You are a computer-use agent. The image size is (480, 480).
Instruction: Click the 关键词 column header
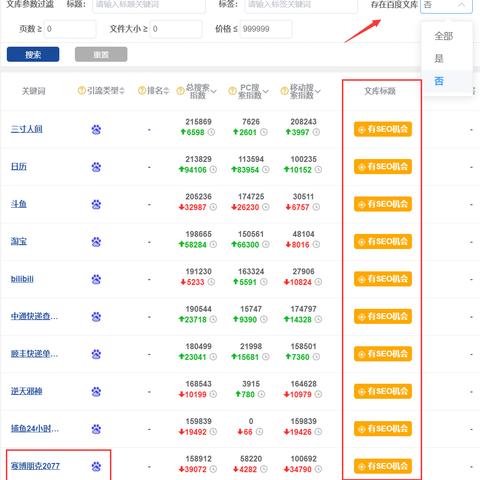coord(33,91)
